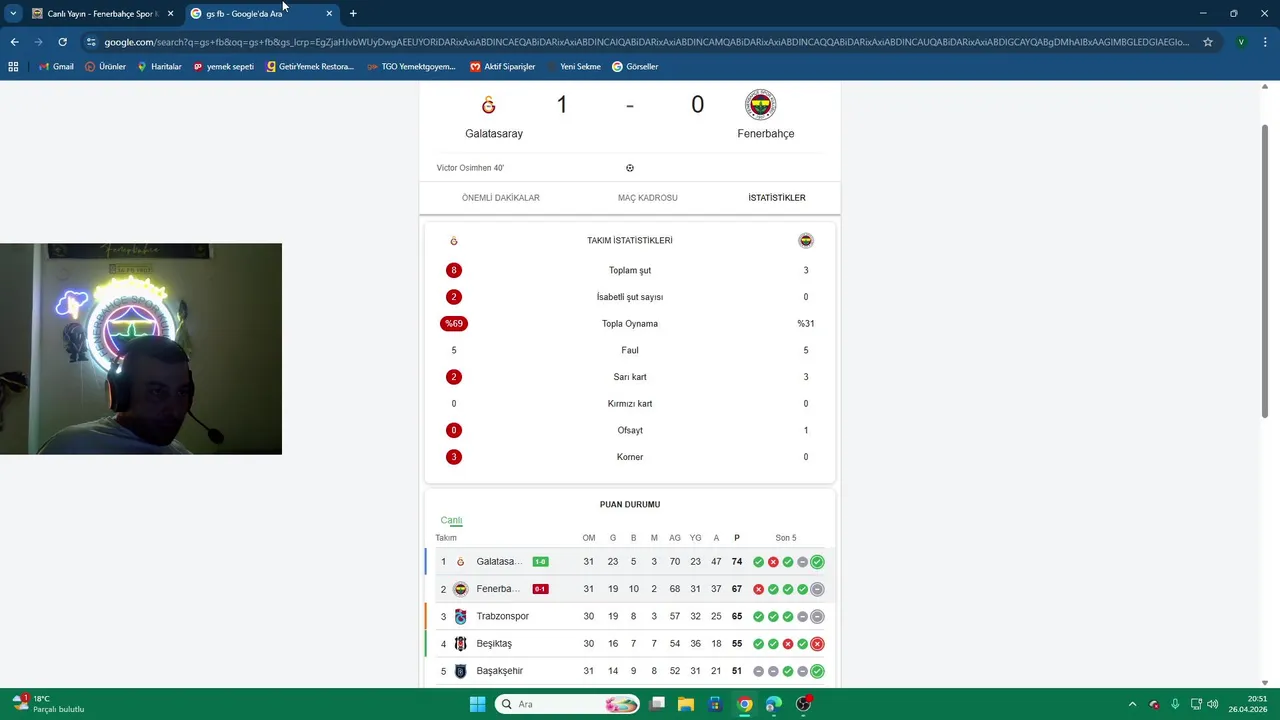The width and height of the screenshot is (1280, 720).
Task: Show hidden system tray icons
Action: click(1132, 704)
